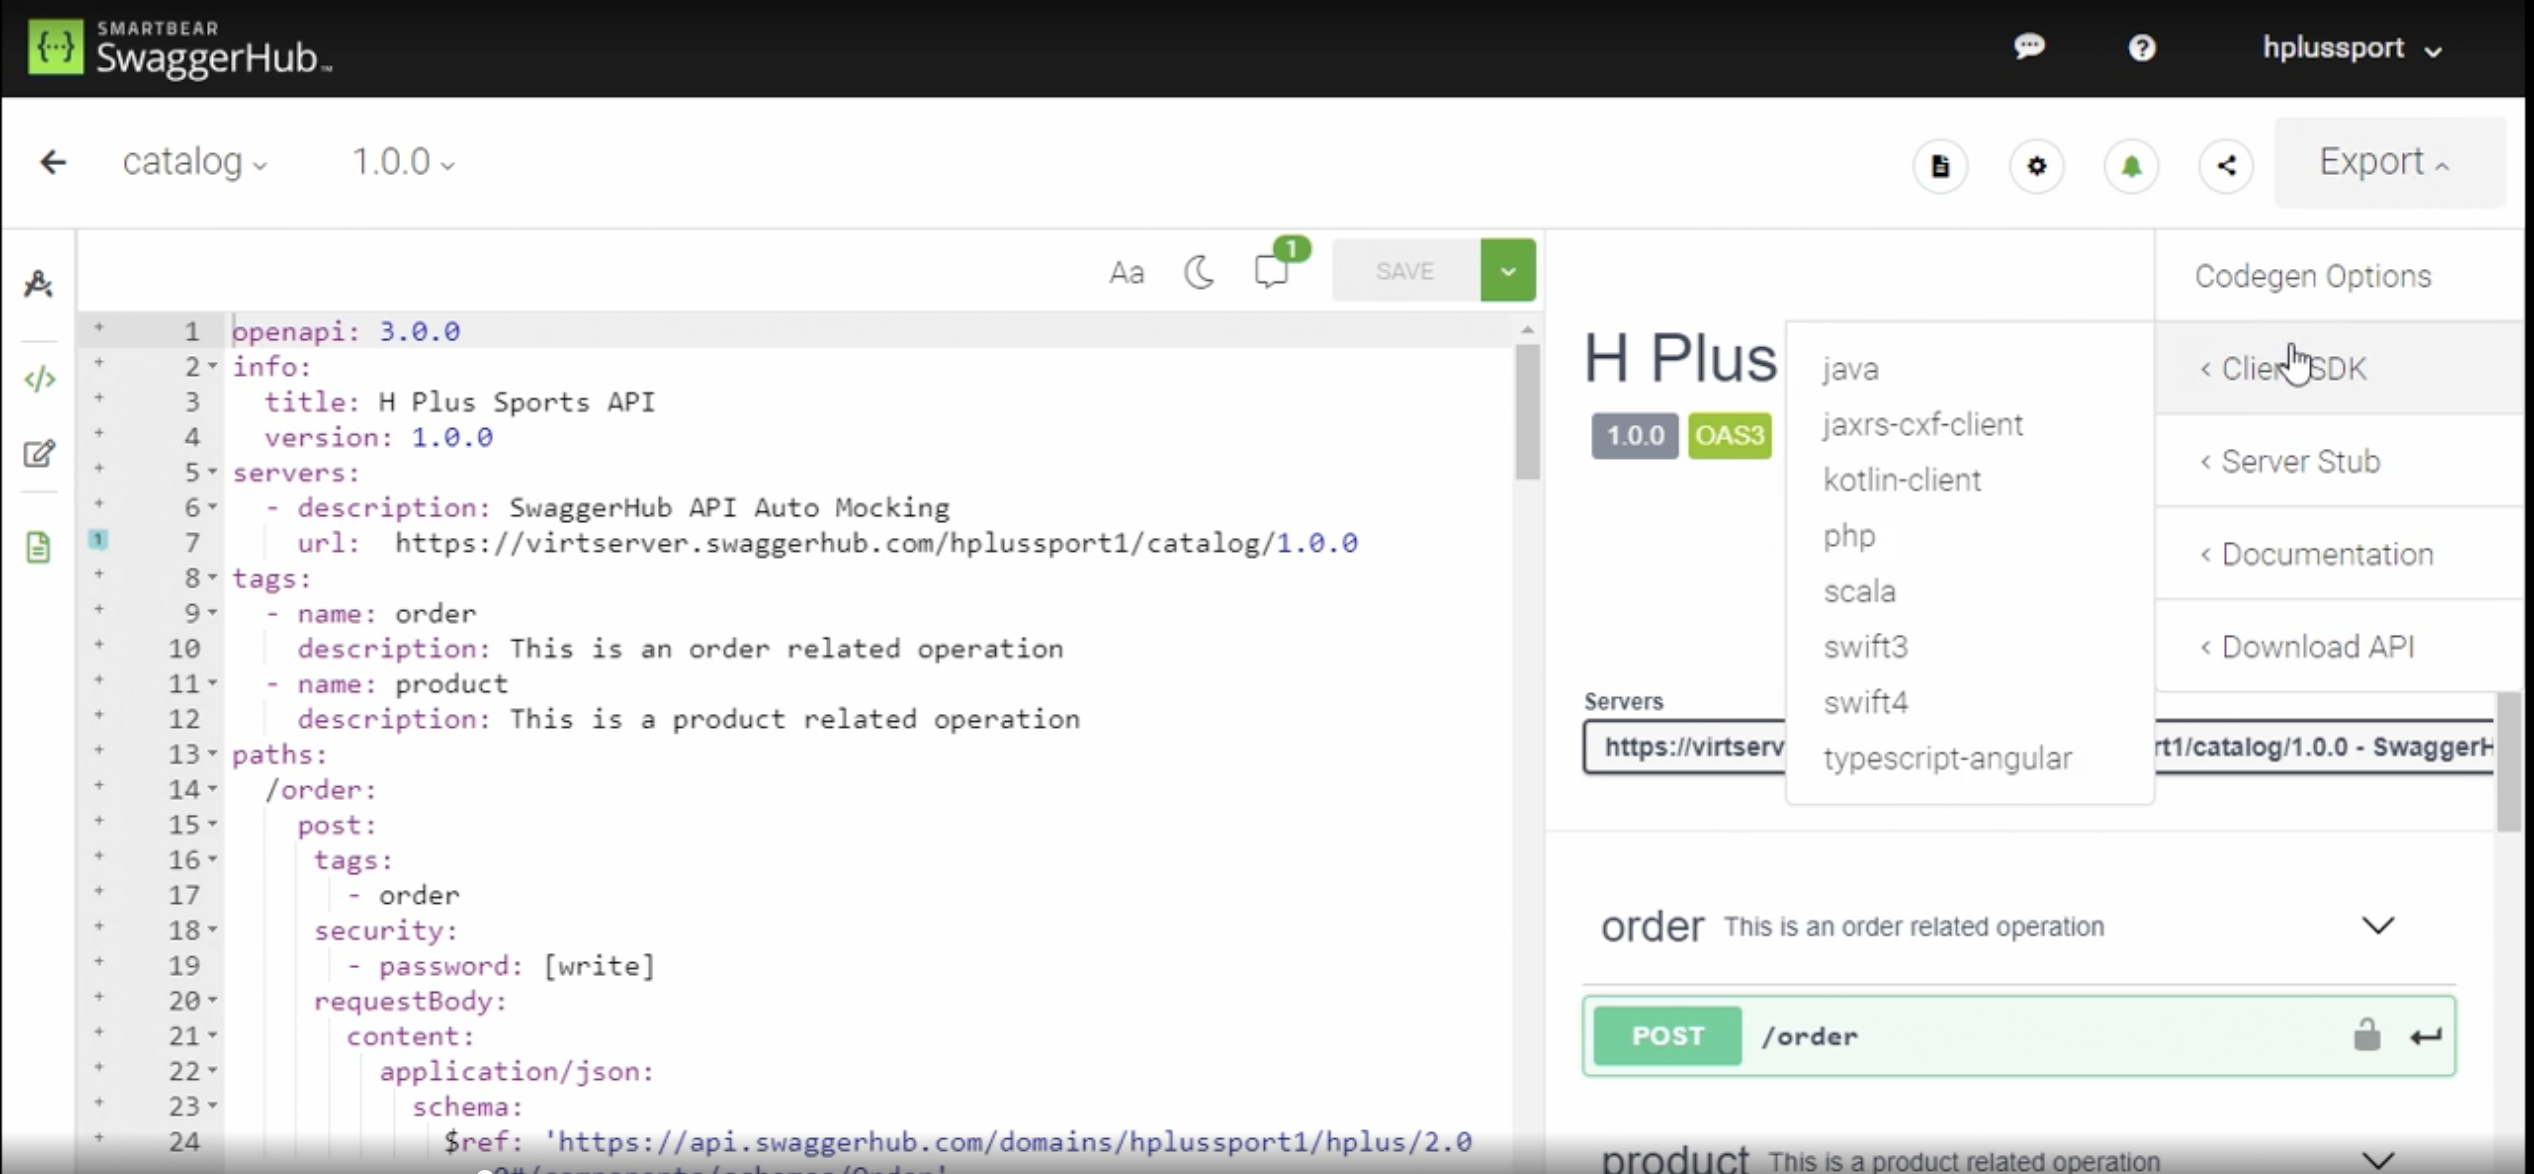Screen dimensions: 2534x1174
Task: Click the editor vertical scrollbar thumb
Action: coord(1526,410)
